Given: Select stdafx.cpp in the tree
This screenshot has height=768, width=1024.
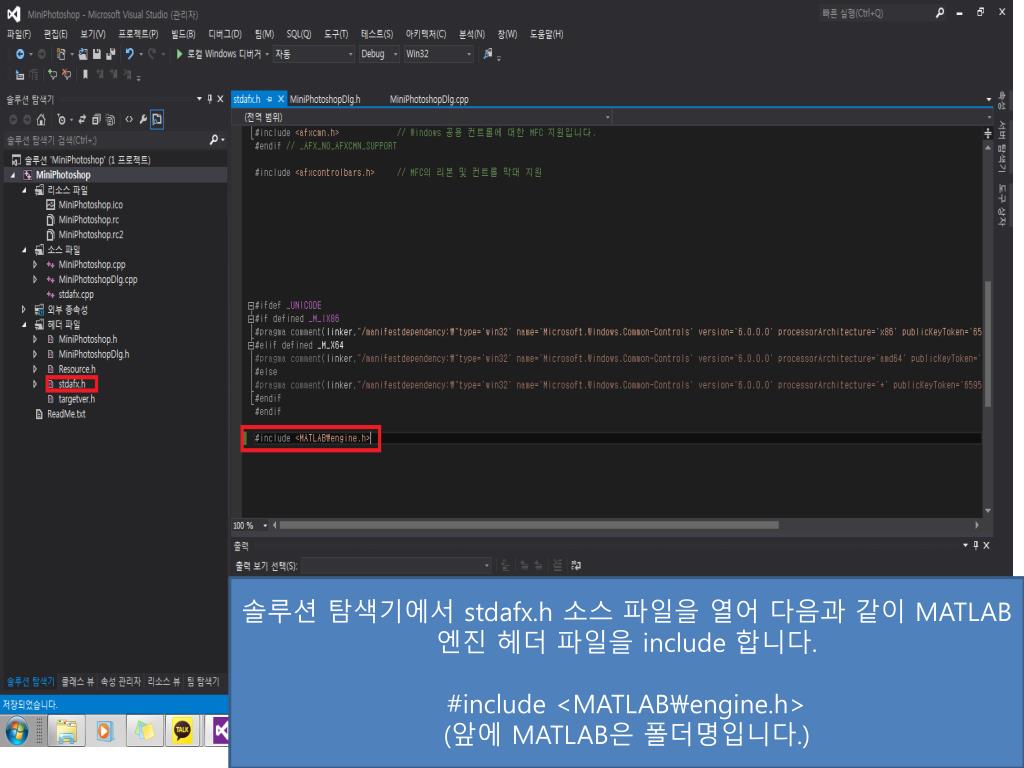Looking at the screenshot, I should (76, 295).
